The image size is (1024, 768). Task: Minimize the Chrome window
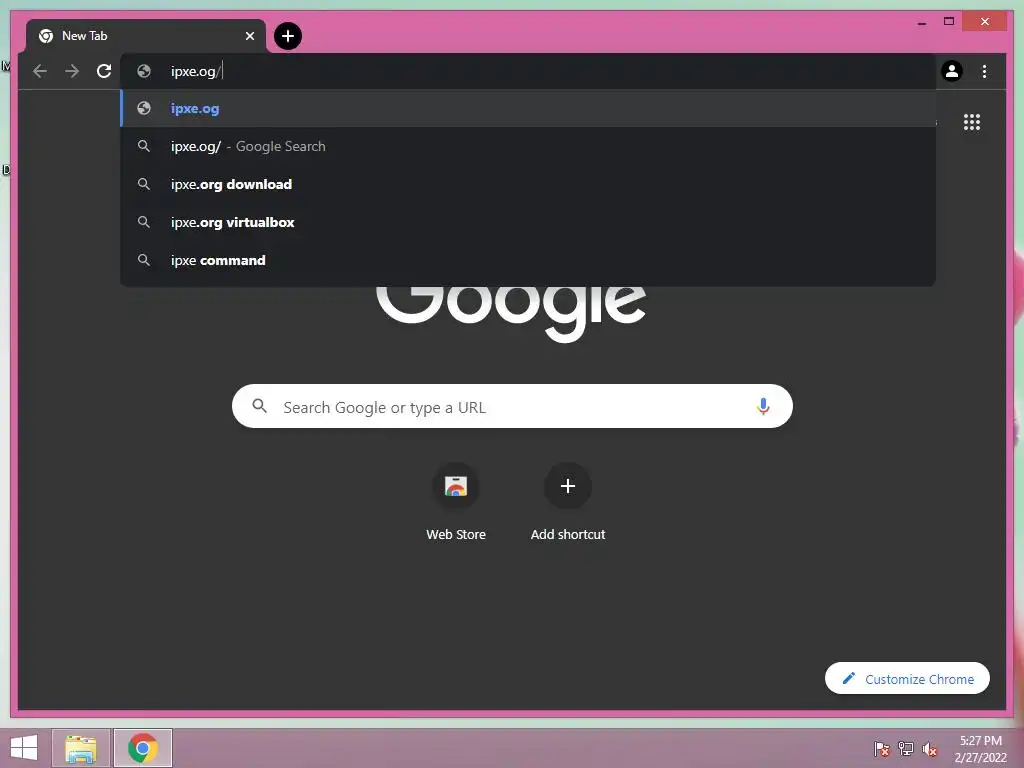[x=921, y=22]
